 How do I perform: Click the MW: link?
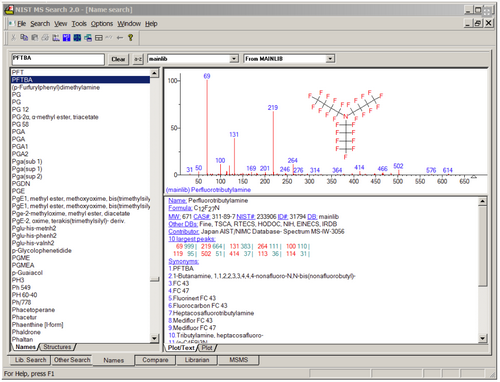point(174,217)
